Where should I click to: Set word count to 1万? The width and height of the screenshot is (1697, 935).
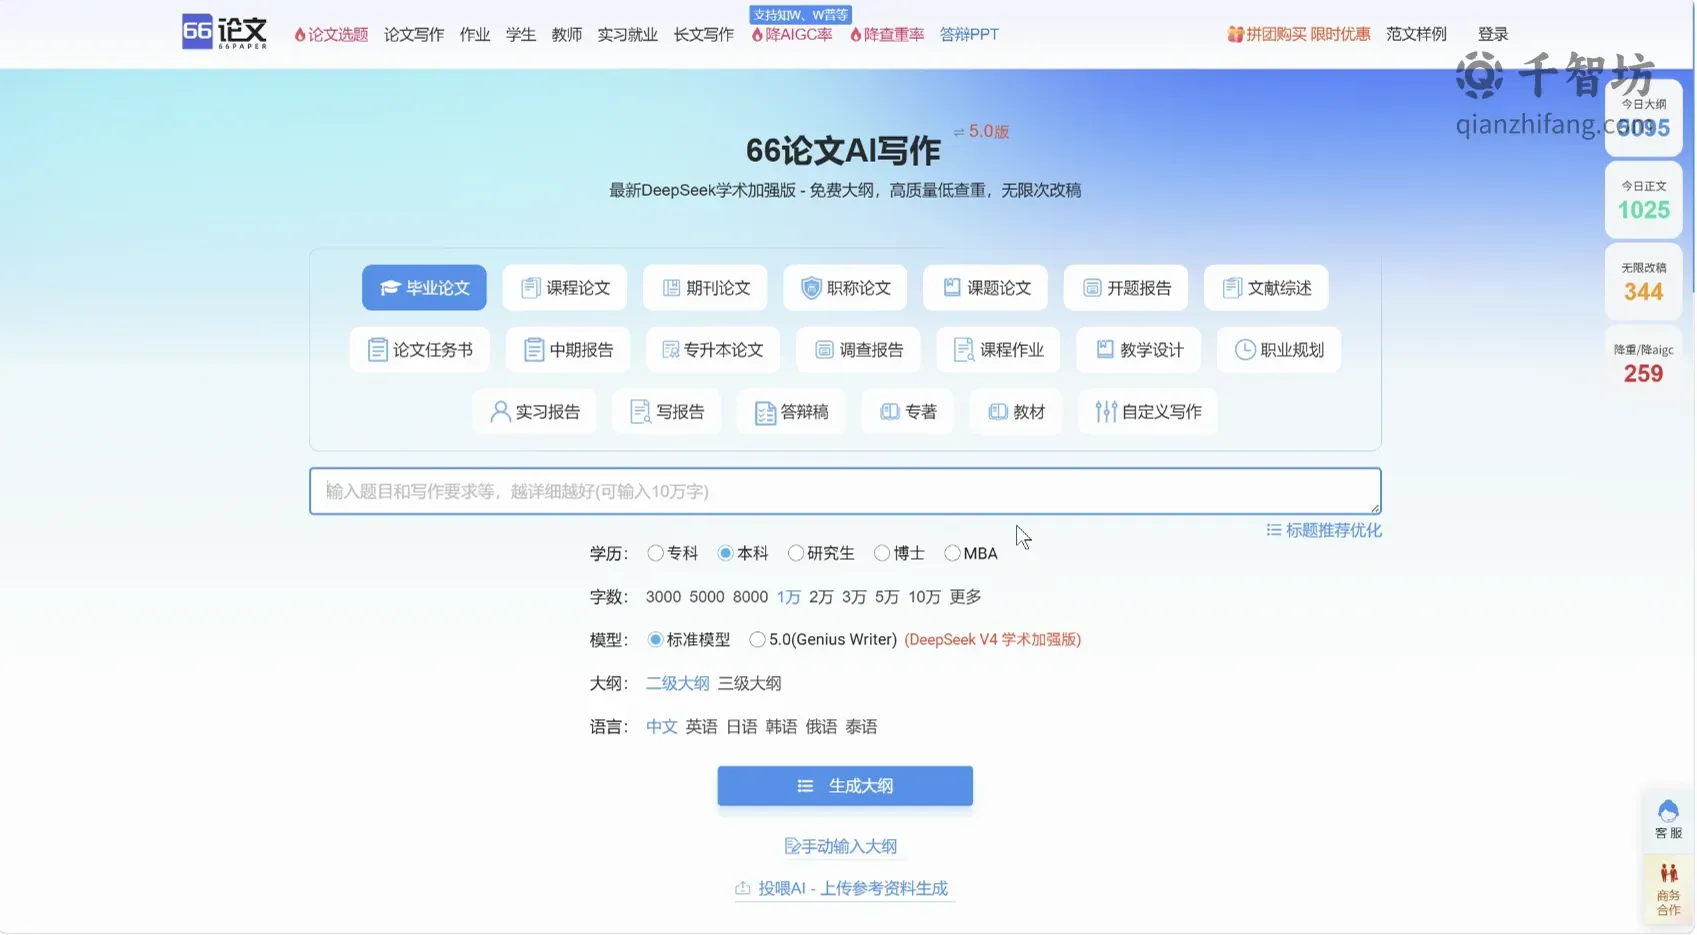pyautogui.click(x=789, y=597)
